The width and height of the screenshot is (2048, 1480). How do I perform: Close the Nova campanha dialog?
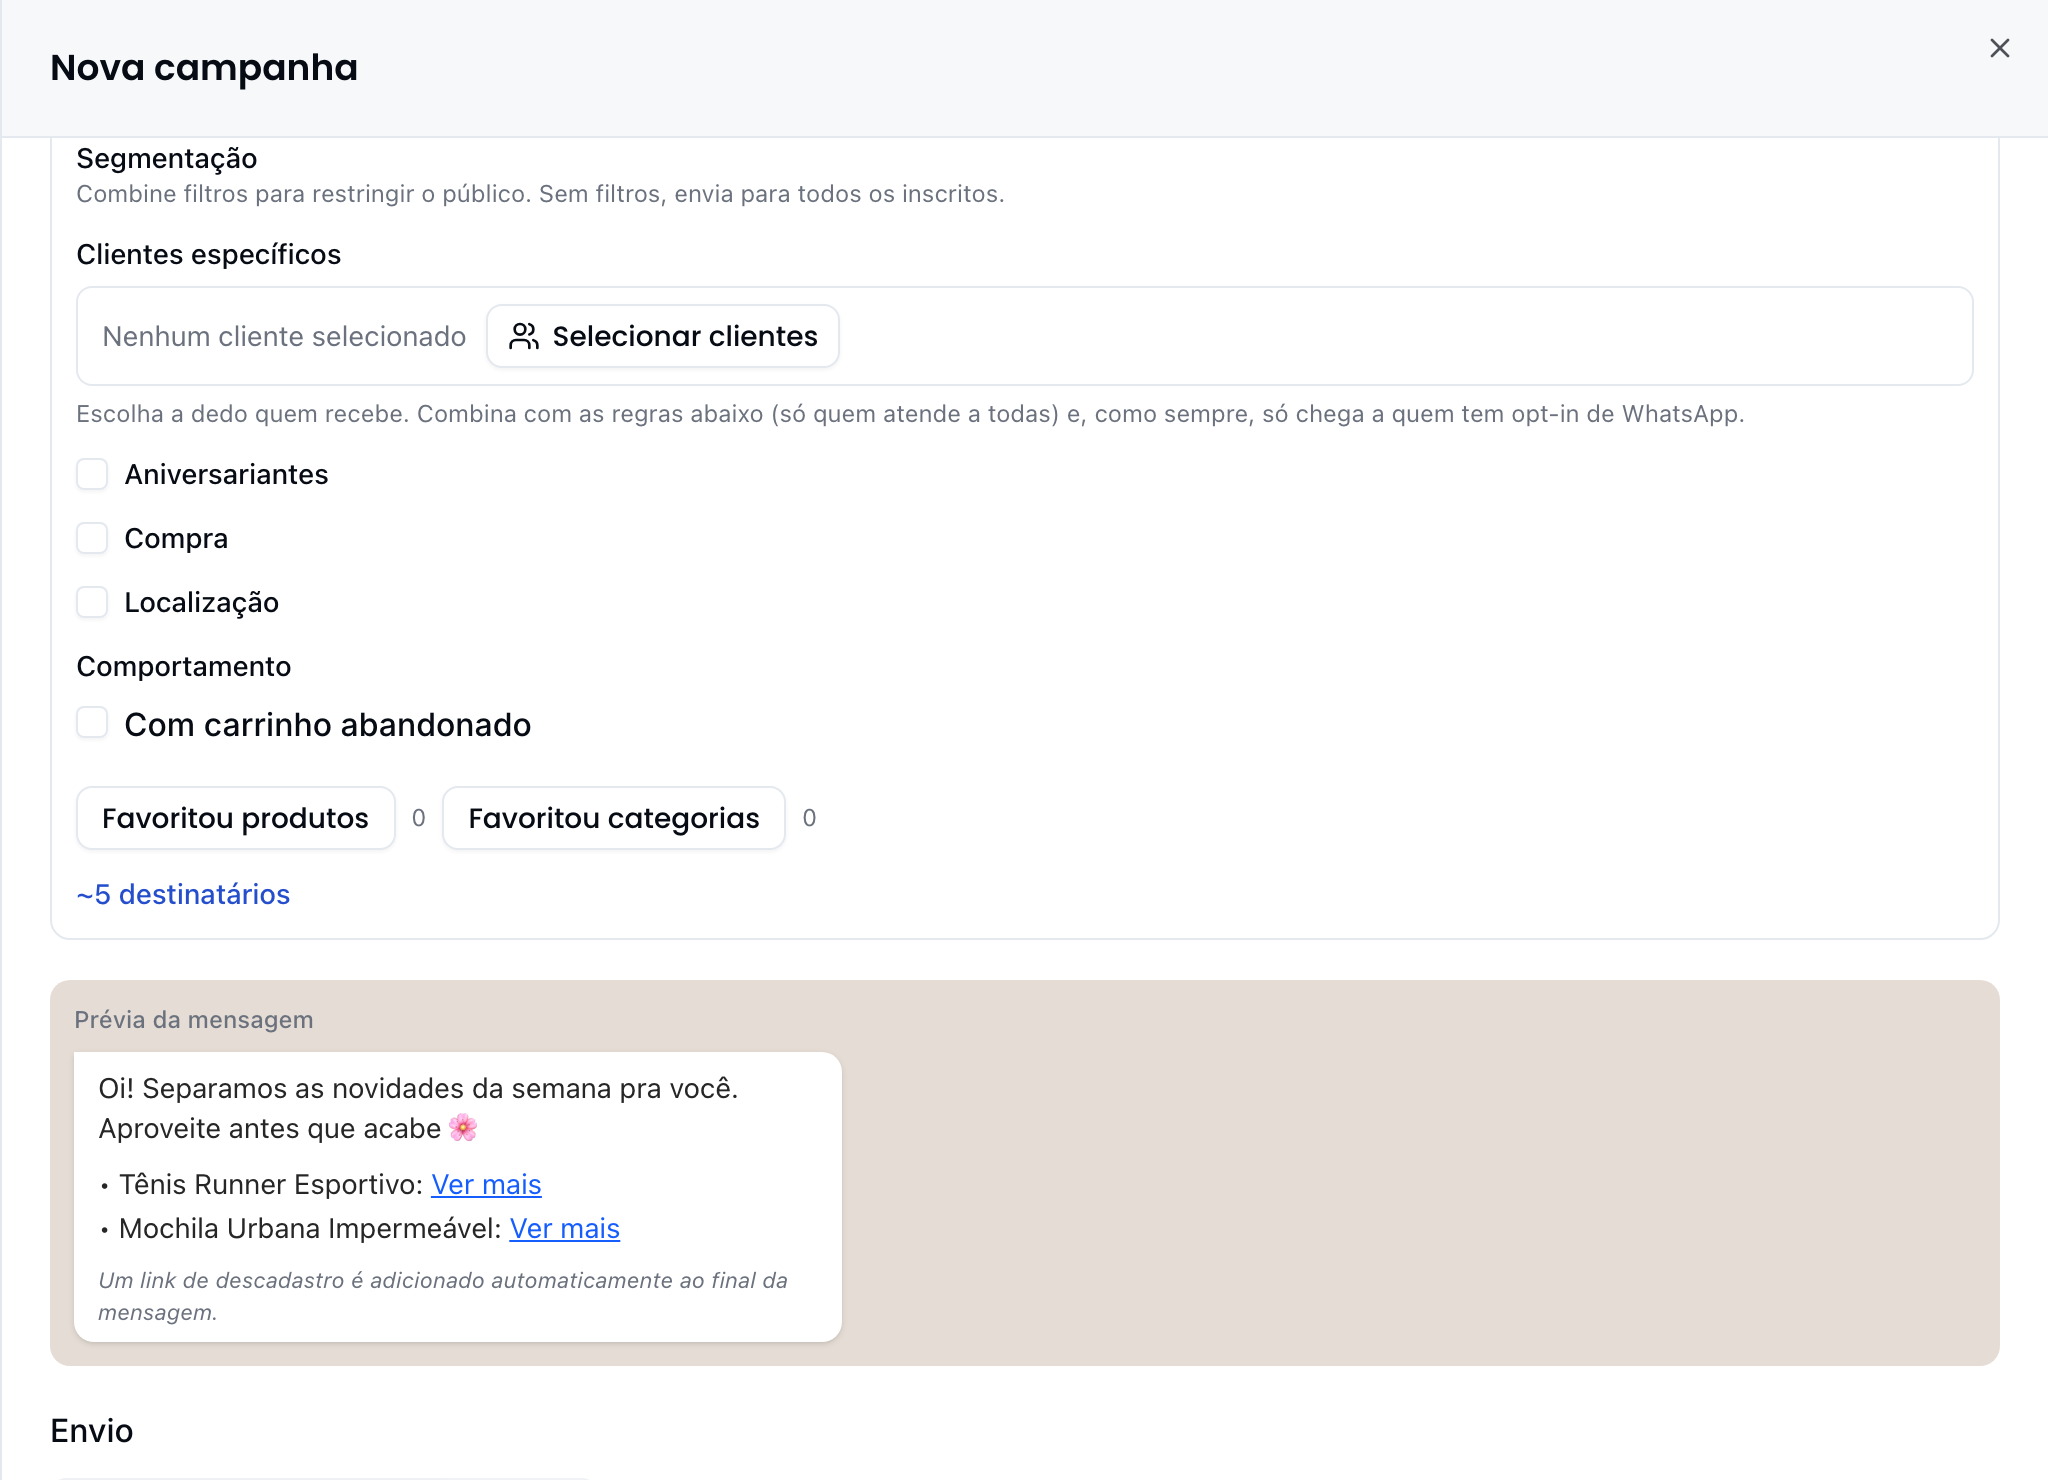point(1999,48)
